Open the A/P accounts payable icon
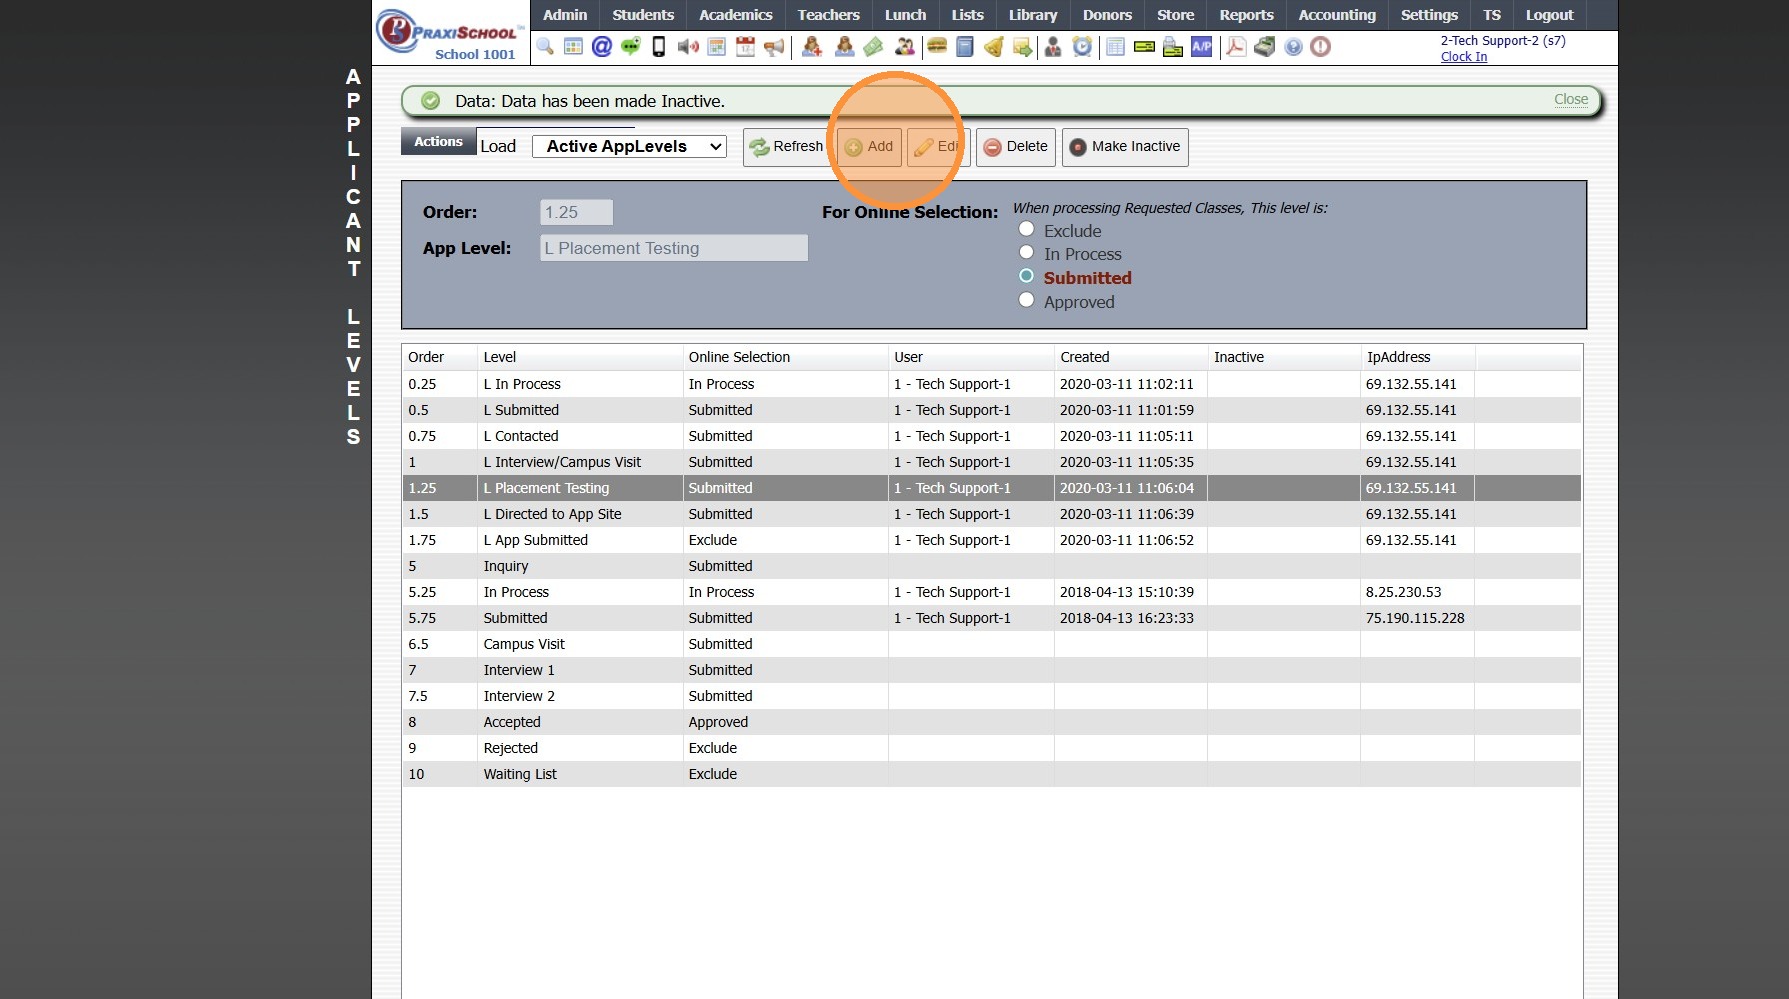This screenshot has height=999, width=1789. (x=1201, y=47)
